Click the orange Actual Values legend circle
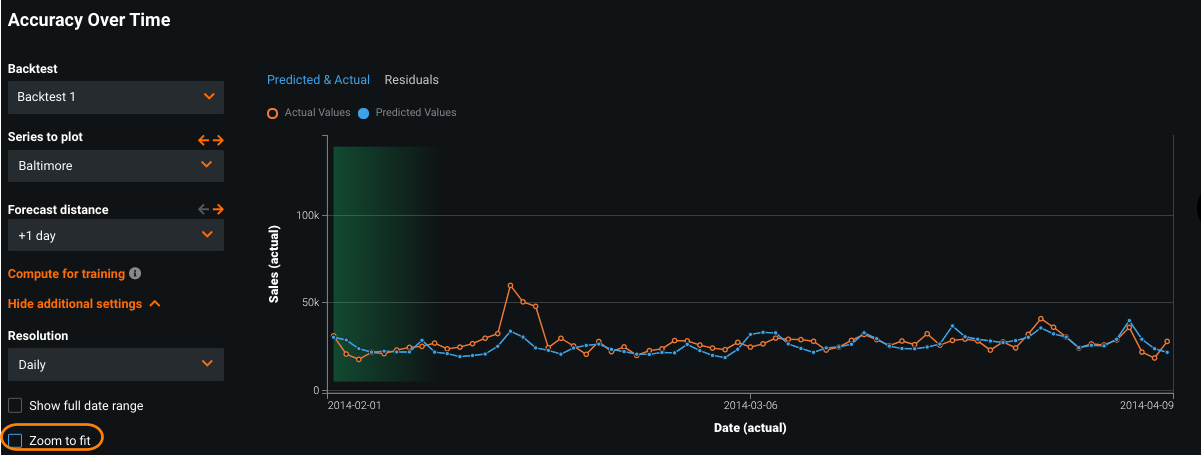This screenshot has height=455, width=1201. tap(273, 113)
